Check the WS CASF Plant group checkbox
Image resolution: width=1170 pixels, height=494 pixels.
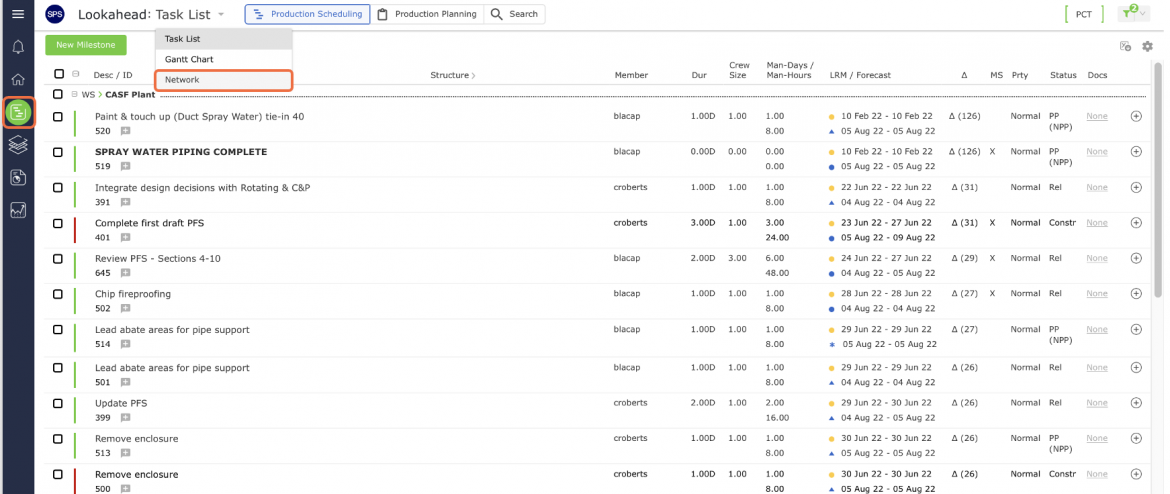58,95
